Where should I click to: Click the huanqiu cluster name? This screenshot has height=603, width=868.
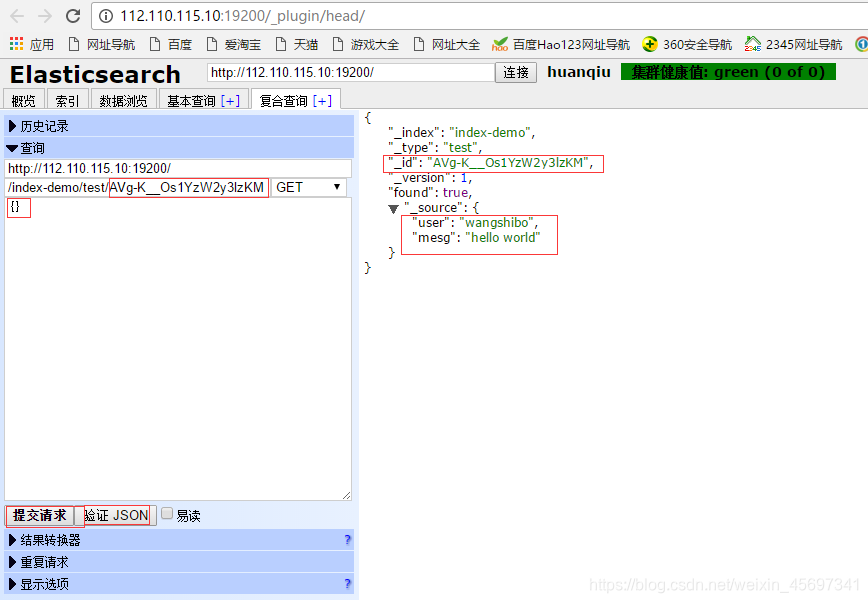pyautogui.click(x=578, y=73)
